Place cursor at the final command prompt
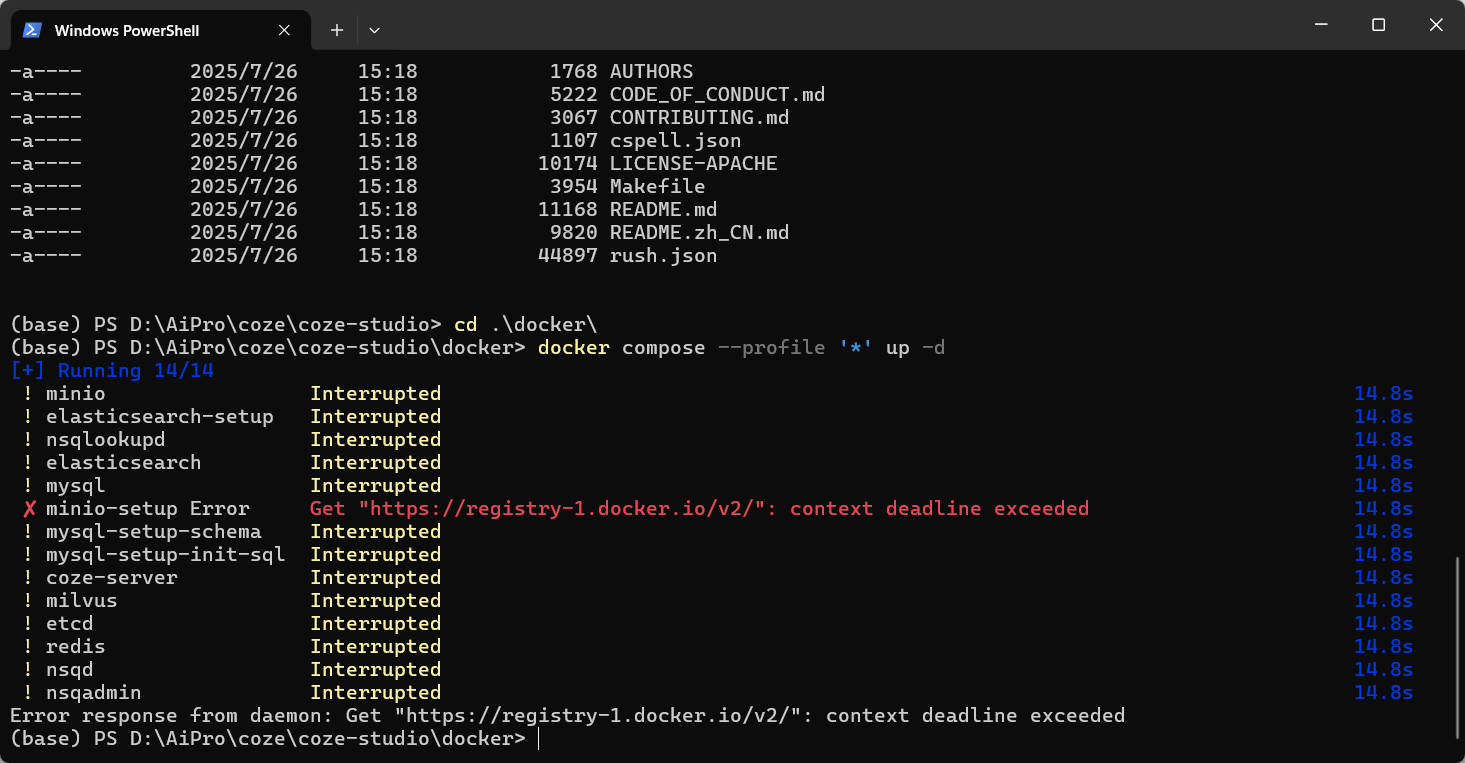1465x763 pixels. 538,739
